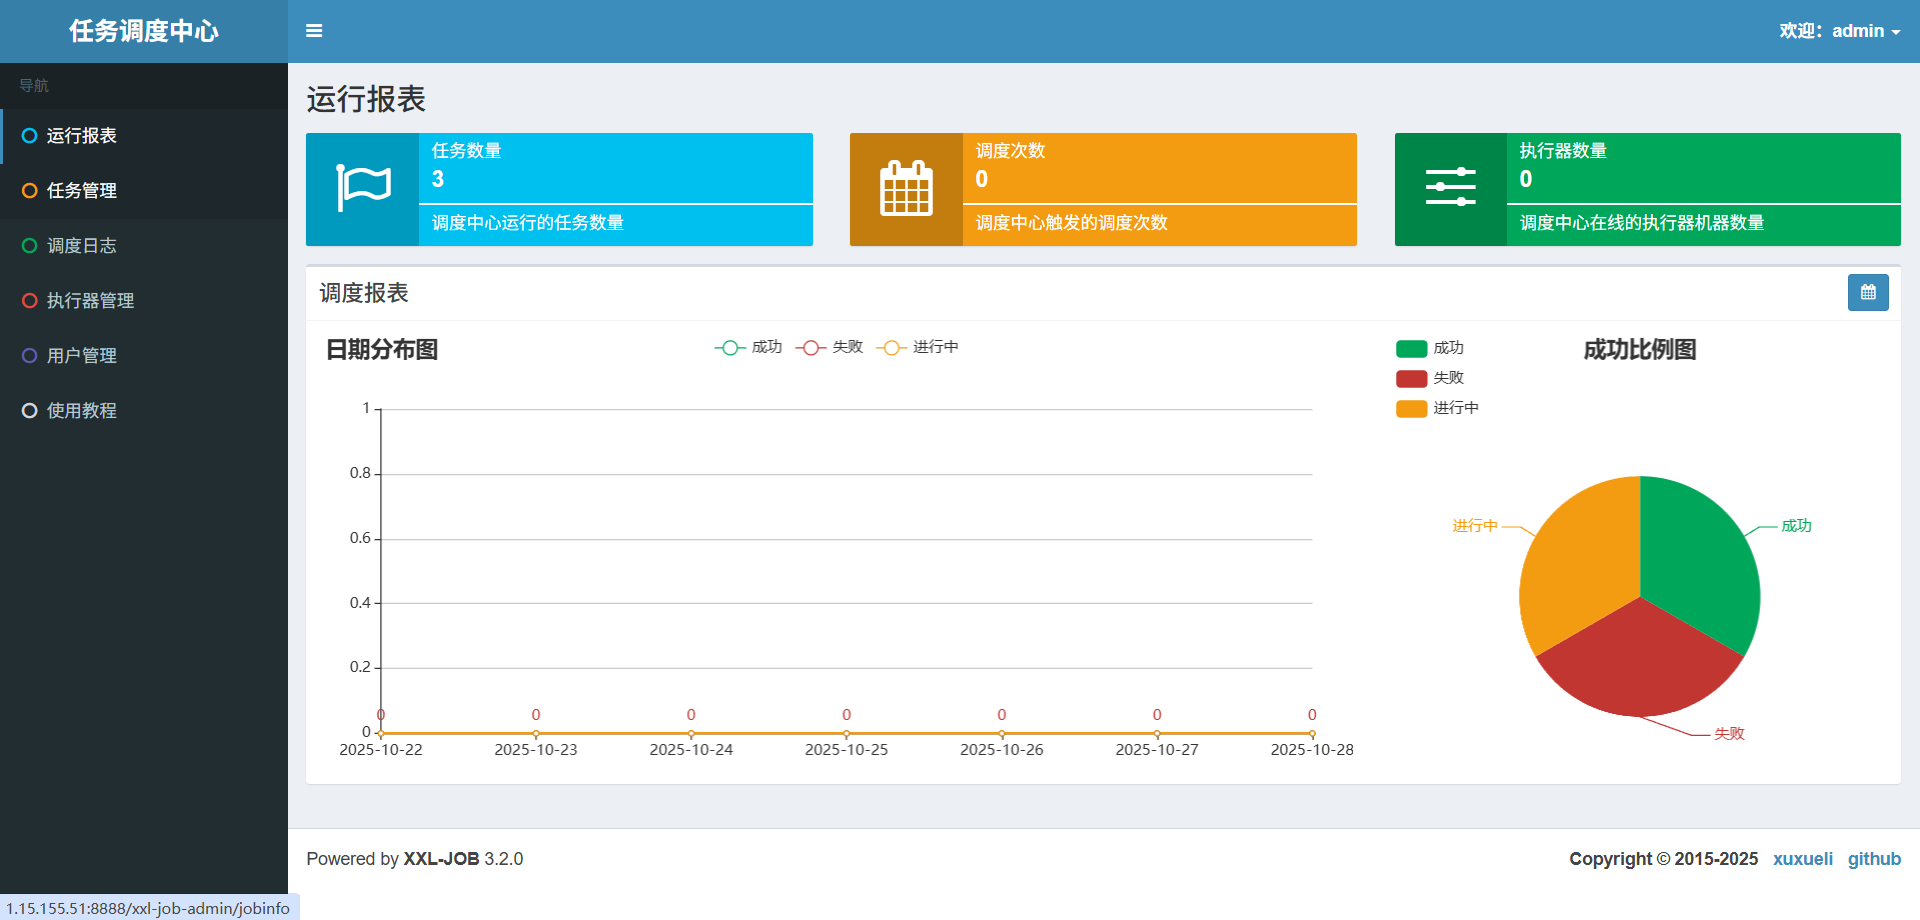Click the 成功 label beside the pie slice
The image size is (1920, 920).
[x=1796, y=526]
